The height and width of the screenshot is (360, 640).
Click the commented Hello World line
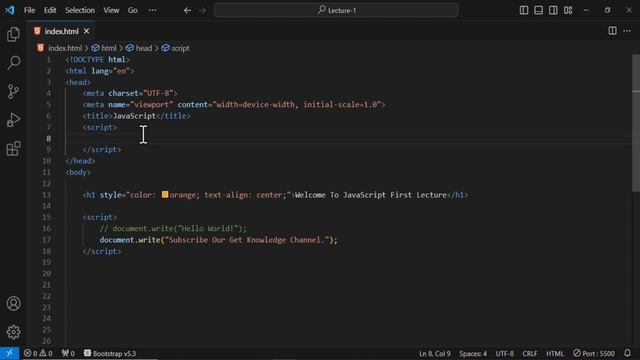pos(173,229)
